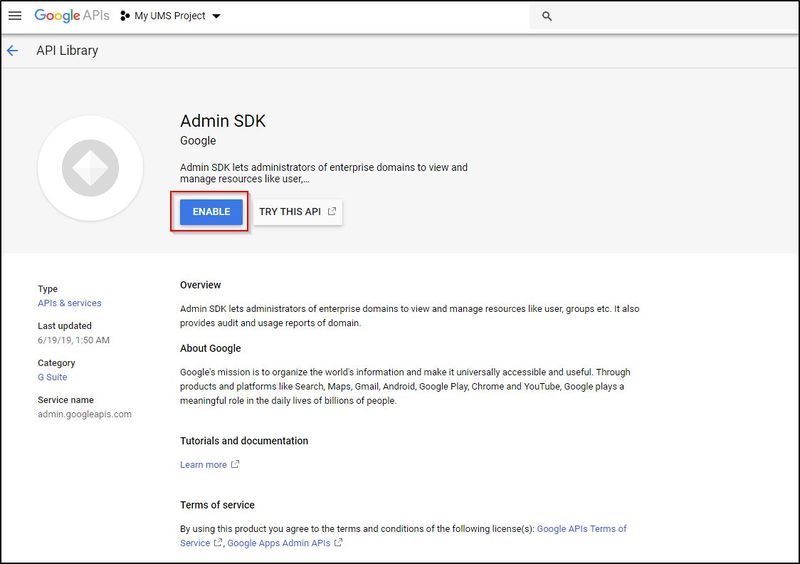Open the Google Apps Admin APIs link

[x=279, y=543]
